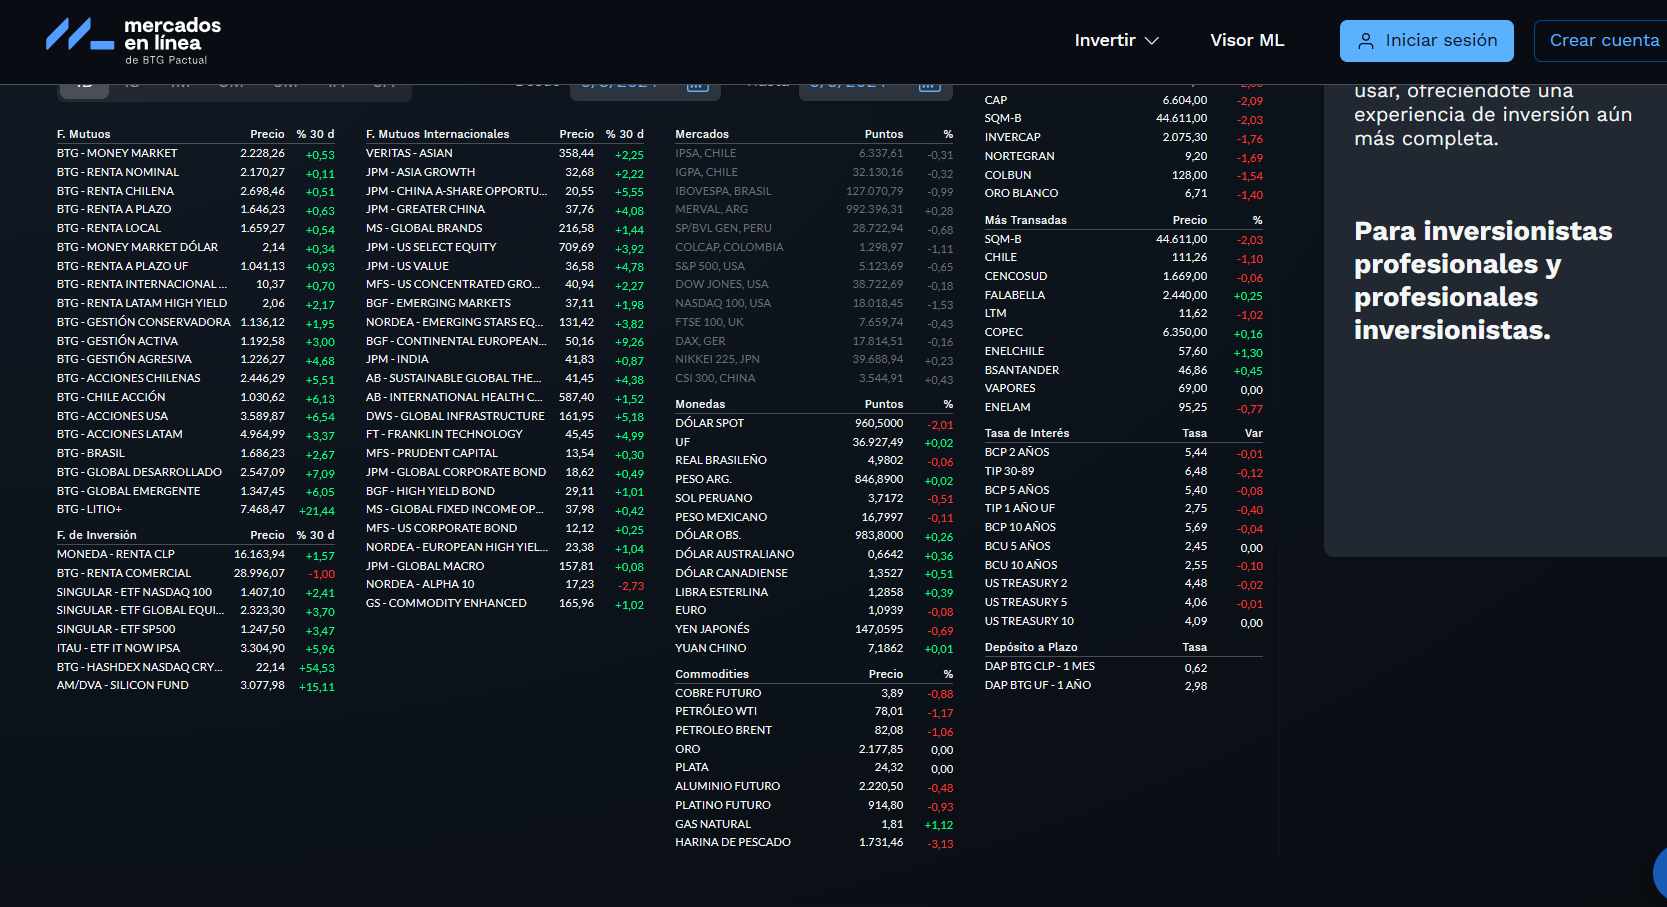Select BTG - RENTA CHILENA fund
This screenshot has width=1667, height=907.
tap(196, 191)
